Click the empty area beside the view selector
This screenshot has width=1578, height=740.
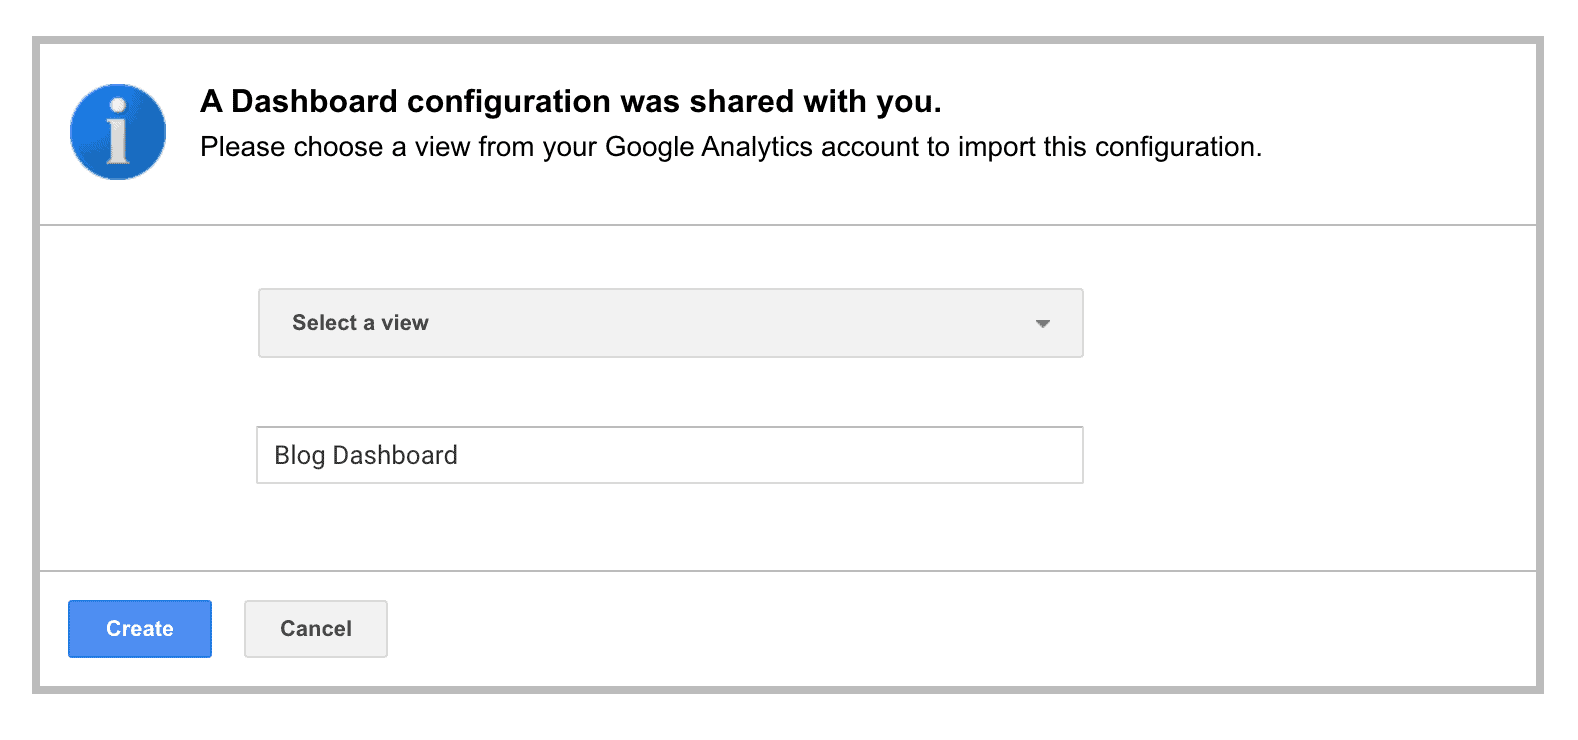point(1300,322)
